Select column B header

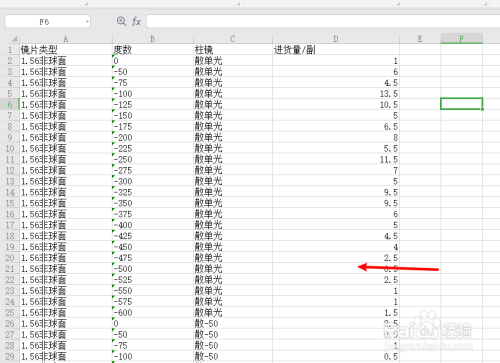coord(153,39)
